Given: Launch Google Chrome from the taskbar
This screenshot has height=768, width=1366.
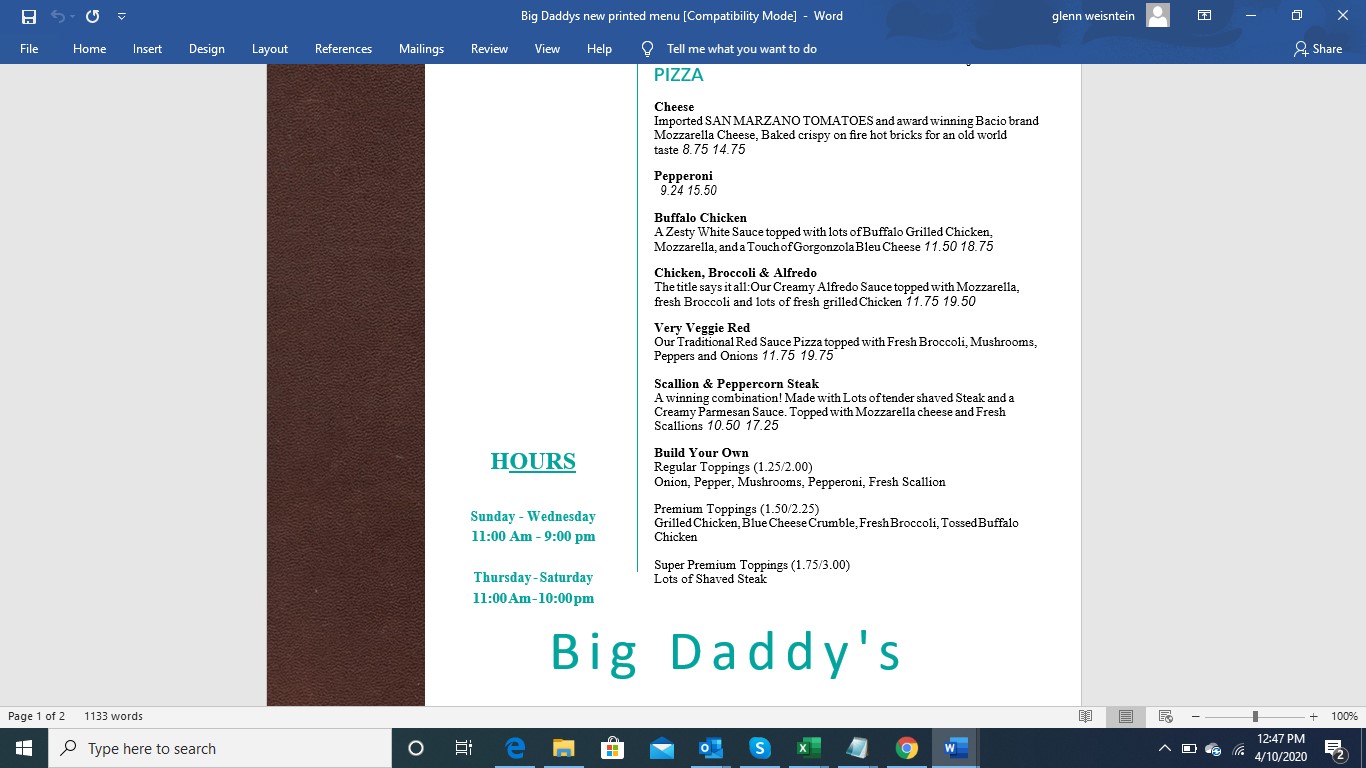Looking at the screenshot, I should click(x=907, y=748).
